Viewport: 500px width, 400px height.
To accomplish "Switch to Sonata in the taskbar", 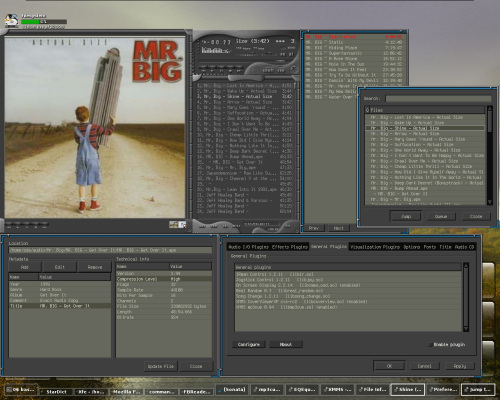I will pyautogui.click(x=232, y=389).
